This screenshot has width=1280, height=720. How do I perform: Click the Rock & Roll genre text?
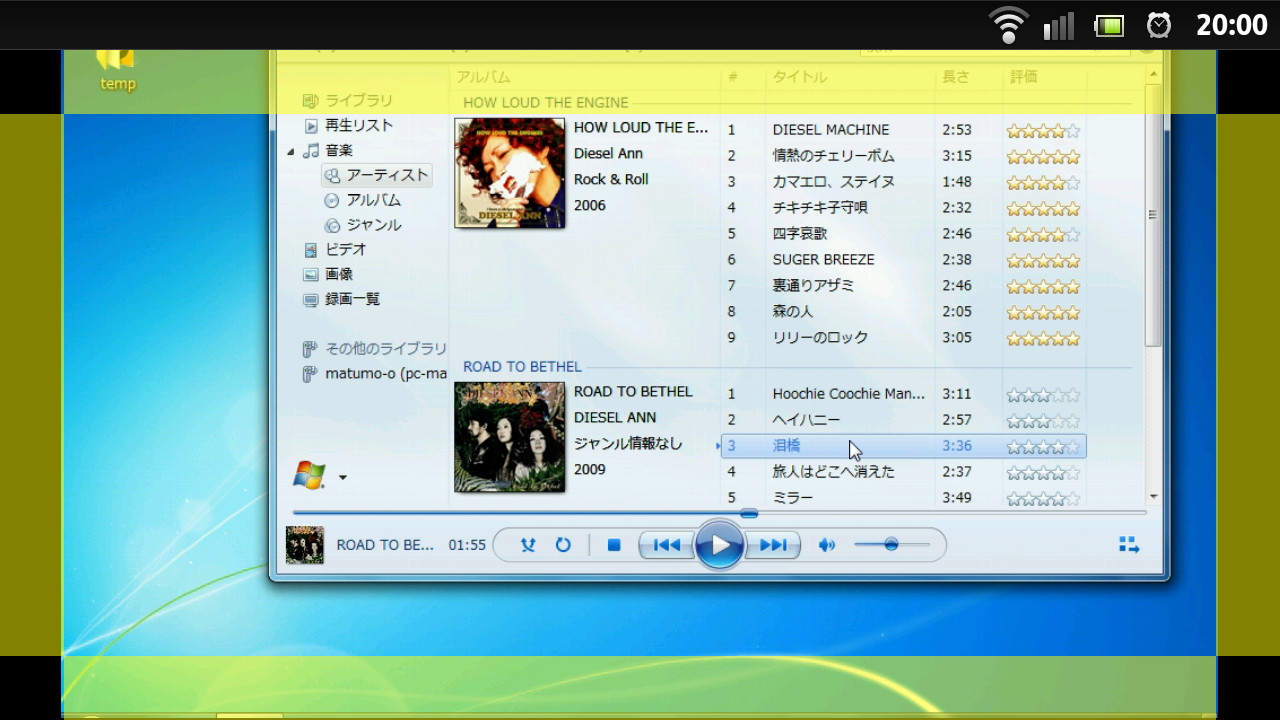click(611, 180)
